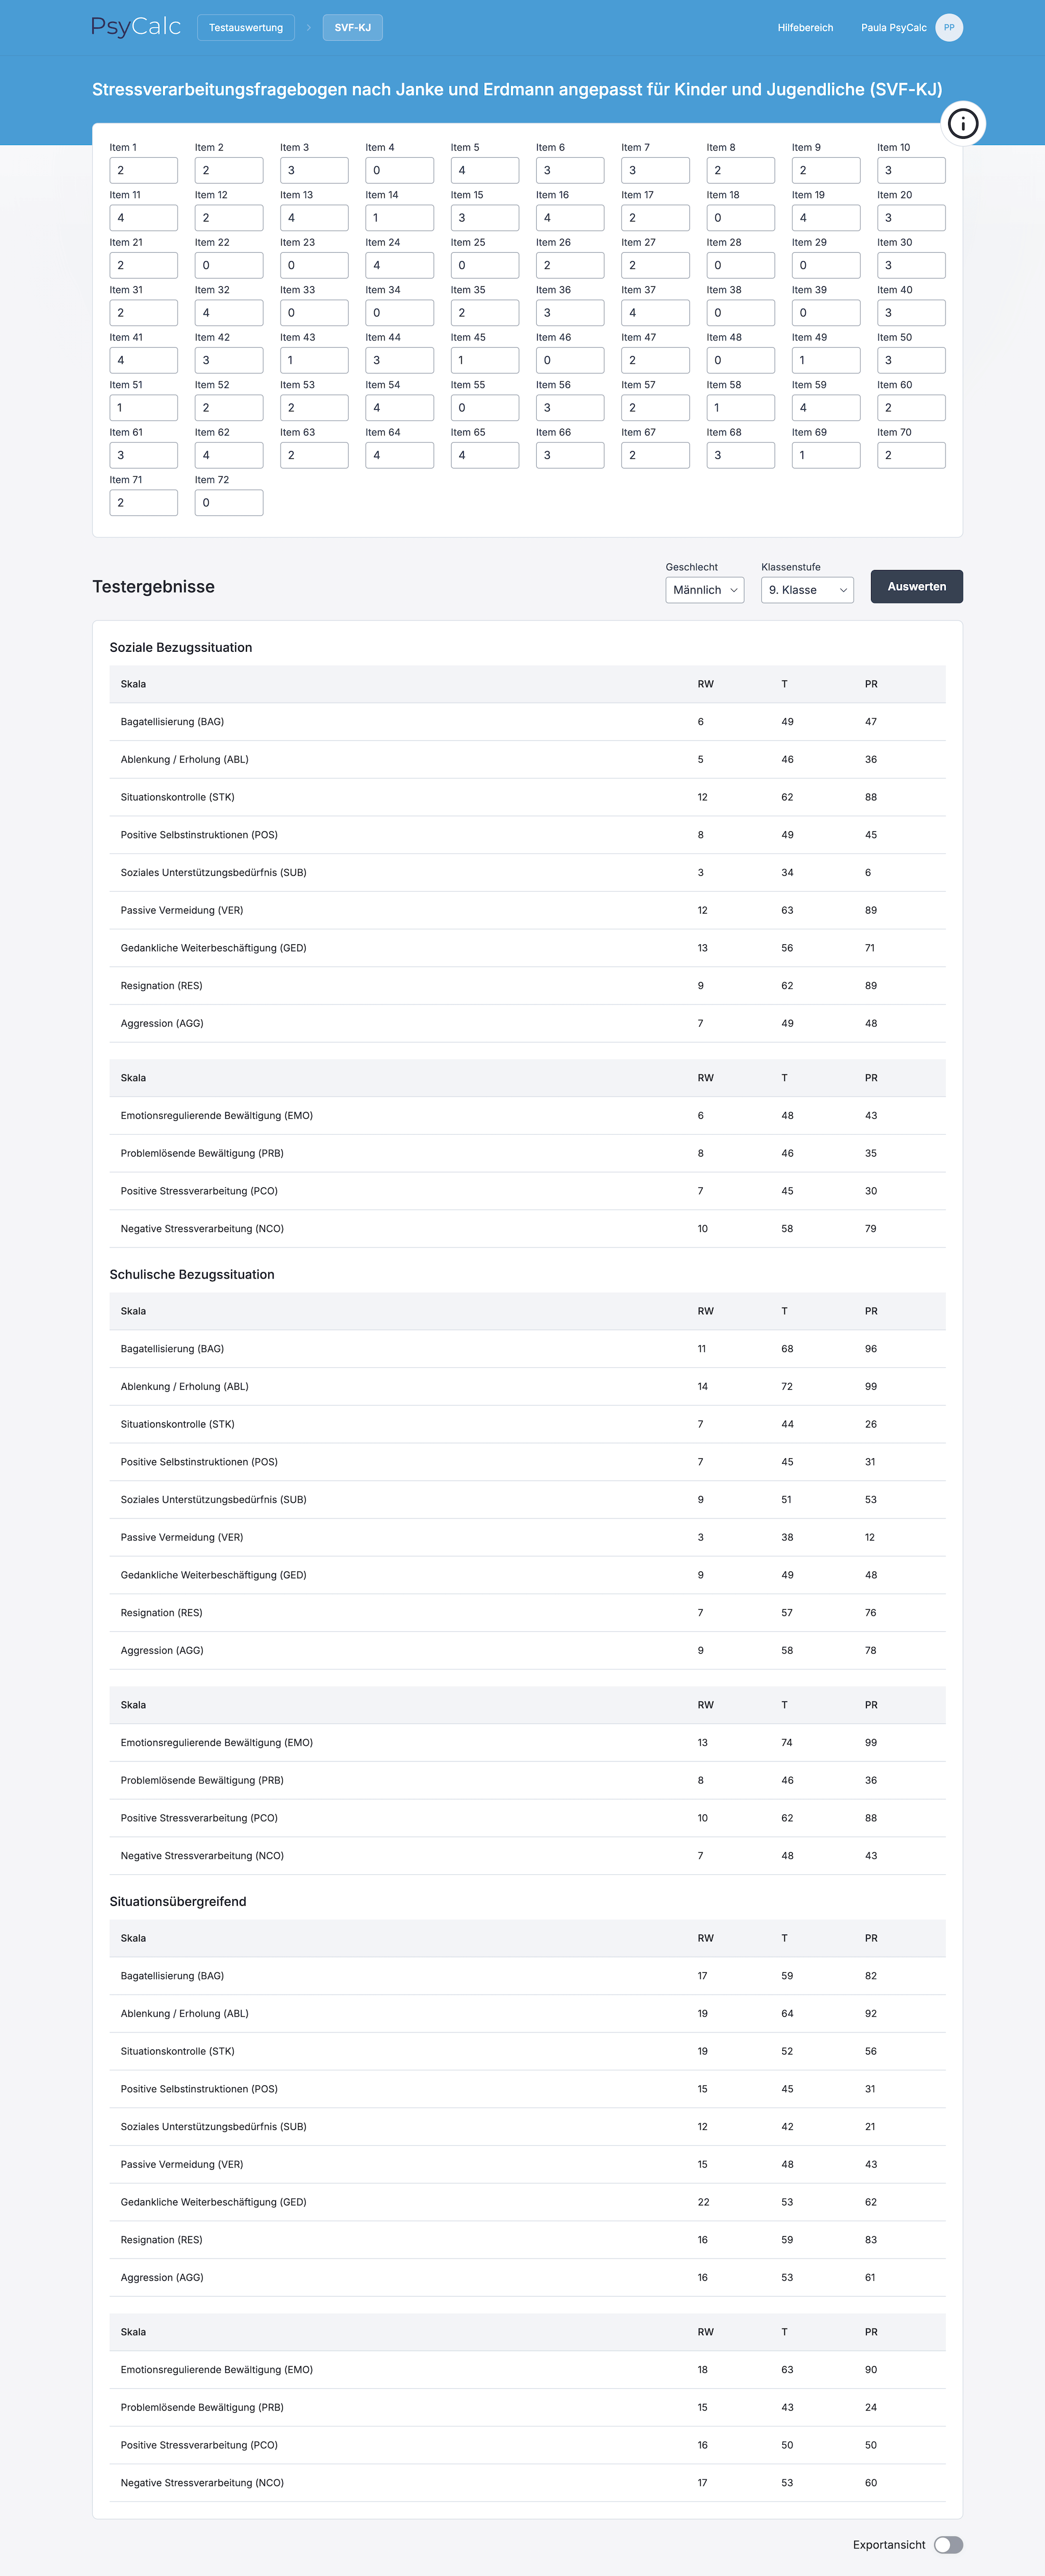Select the Item 10 input box
This screenshot has width=1045, height=2576.
[911, 170]
